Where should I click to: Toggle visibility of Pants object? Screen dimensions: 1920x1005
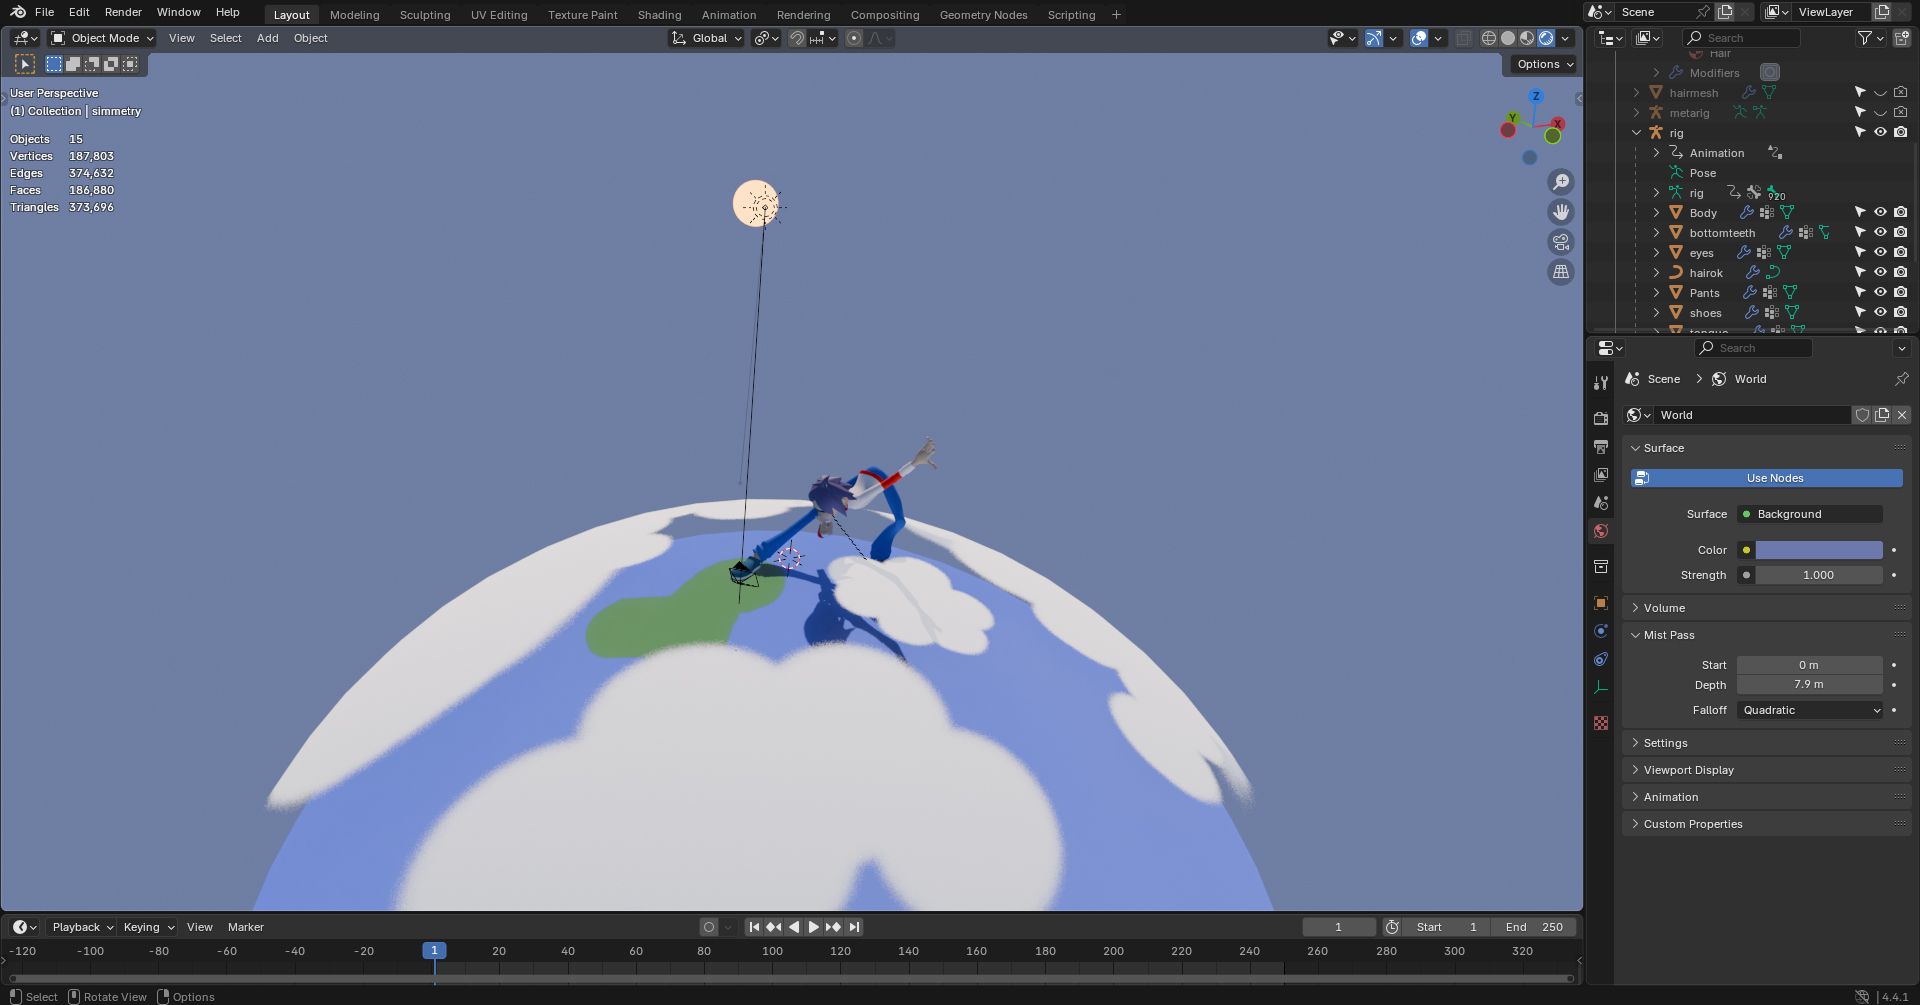click(1880, 292)
